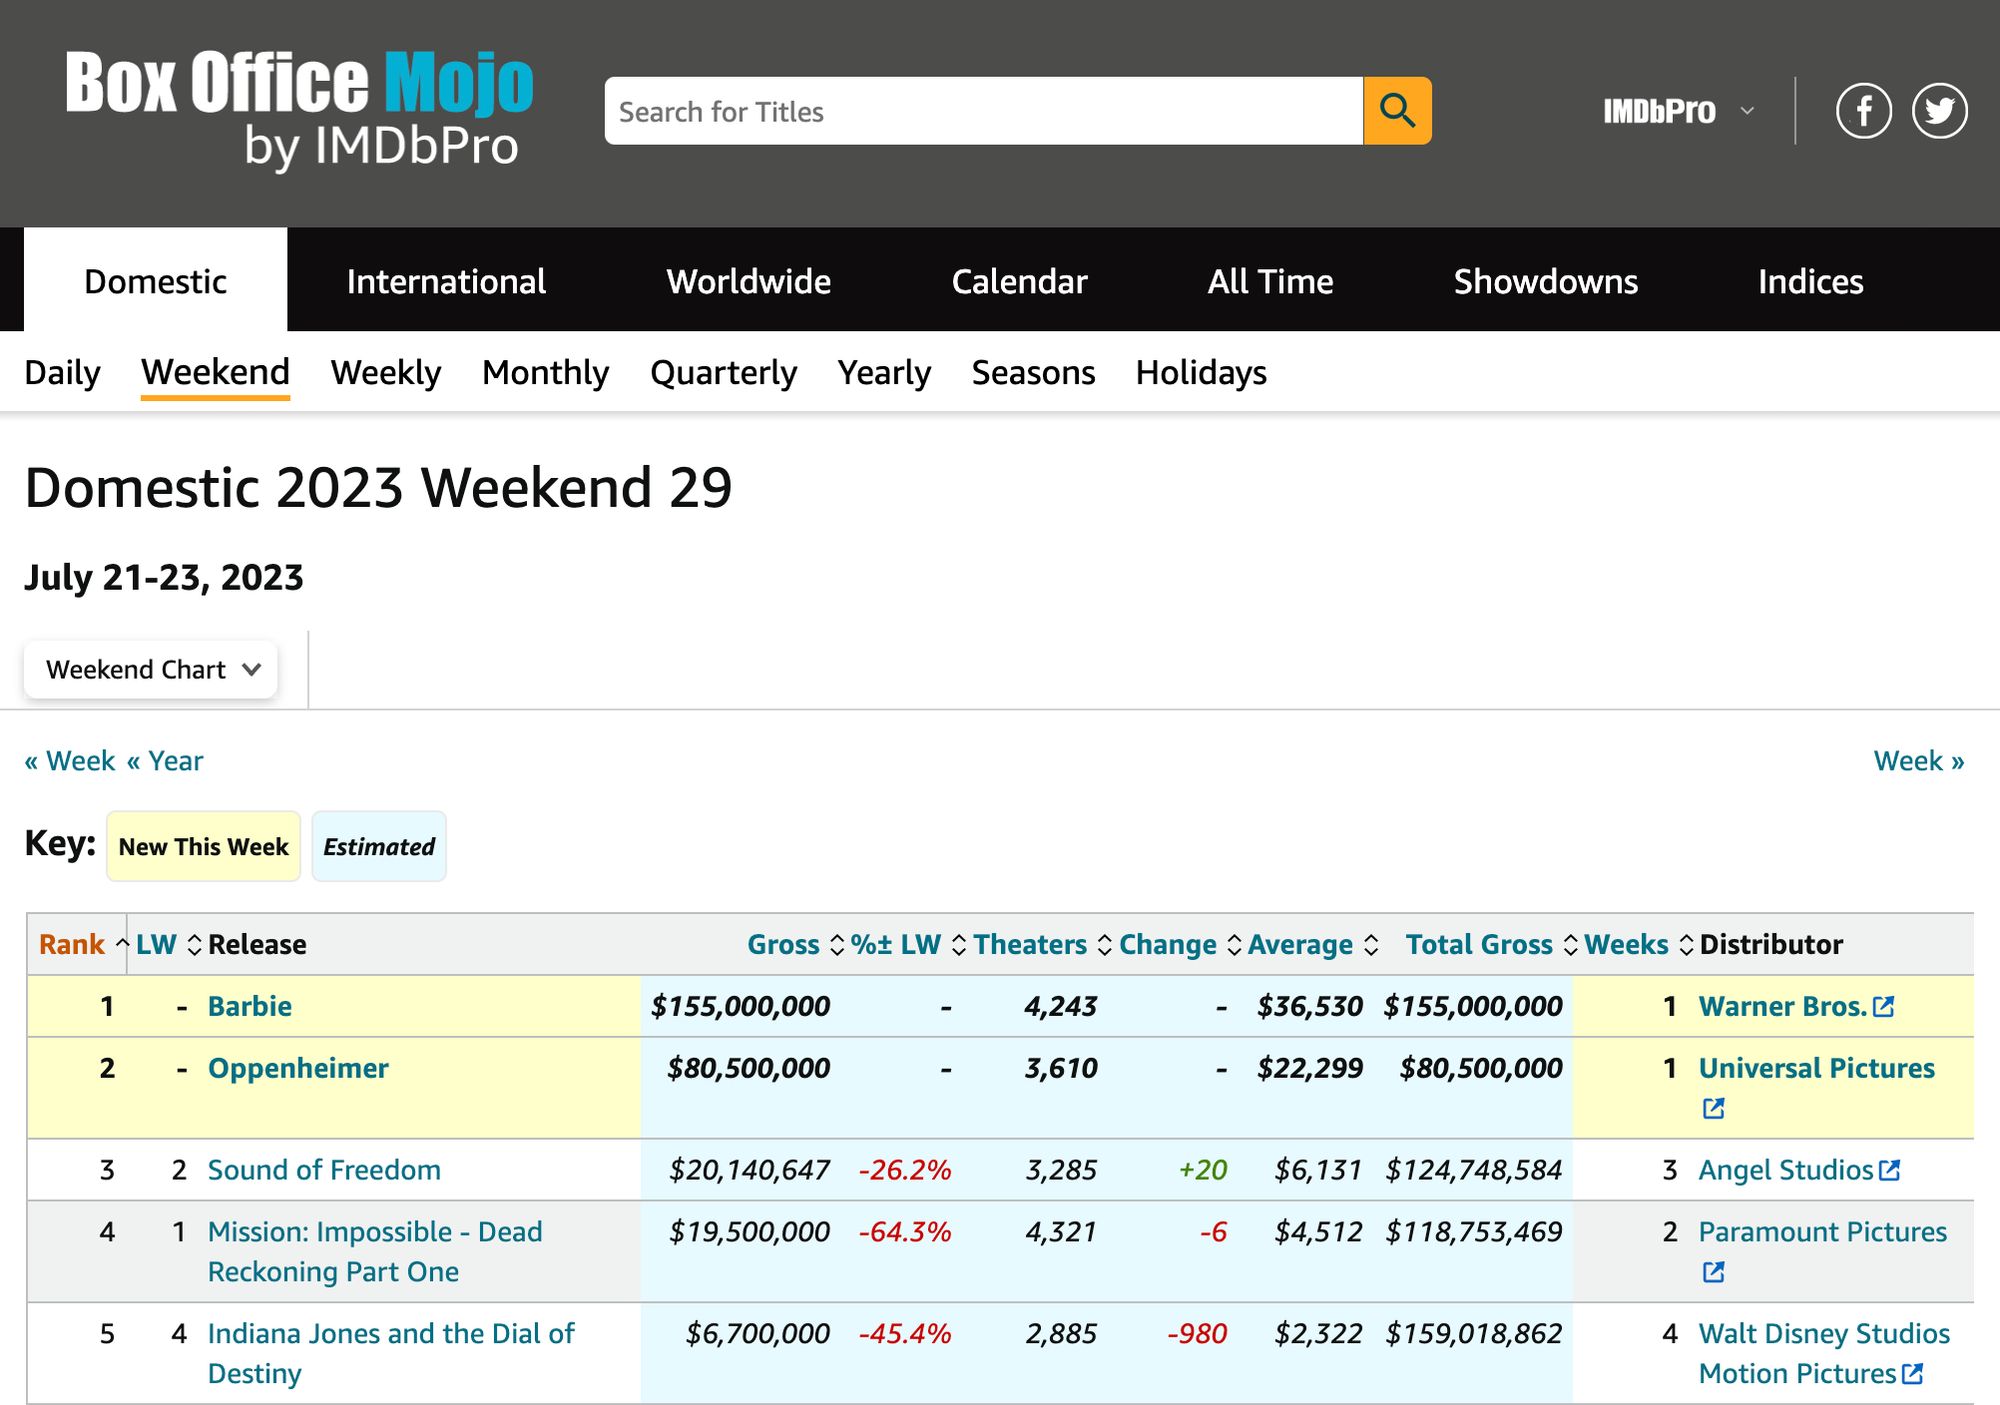Click the orange search magnifier button

click(1397, 111)
